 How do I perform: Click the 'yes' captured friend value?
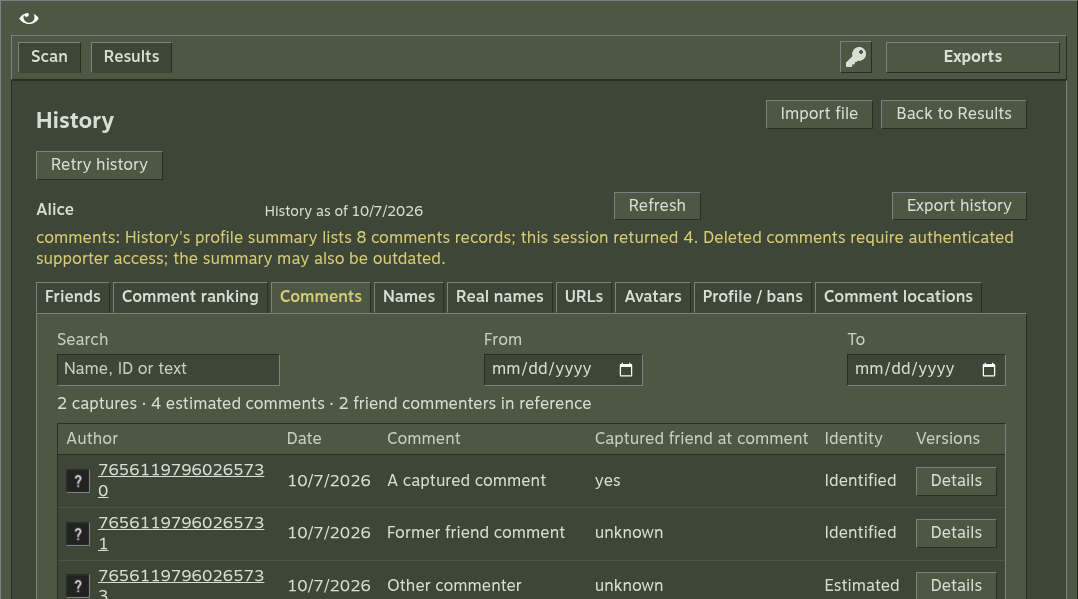pyautogui.click(x=607, y=481)
